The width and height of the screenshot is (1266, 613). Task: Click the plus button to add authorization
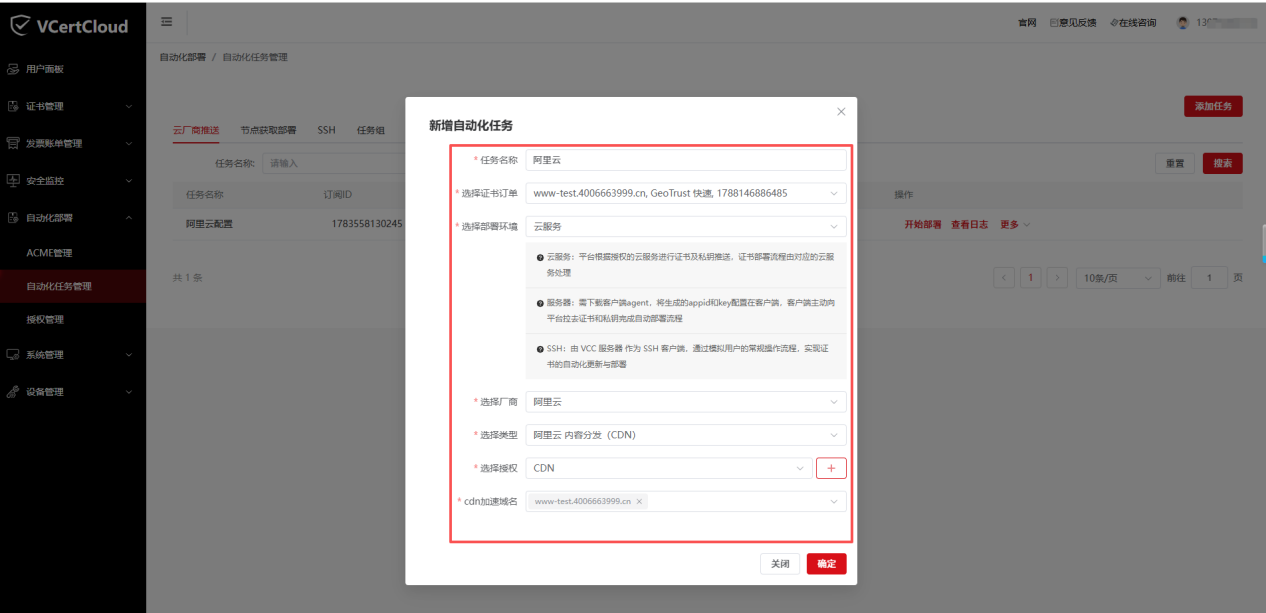point(831,468)
